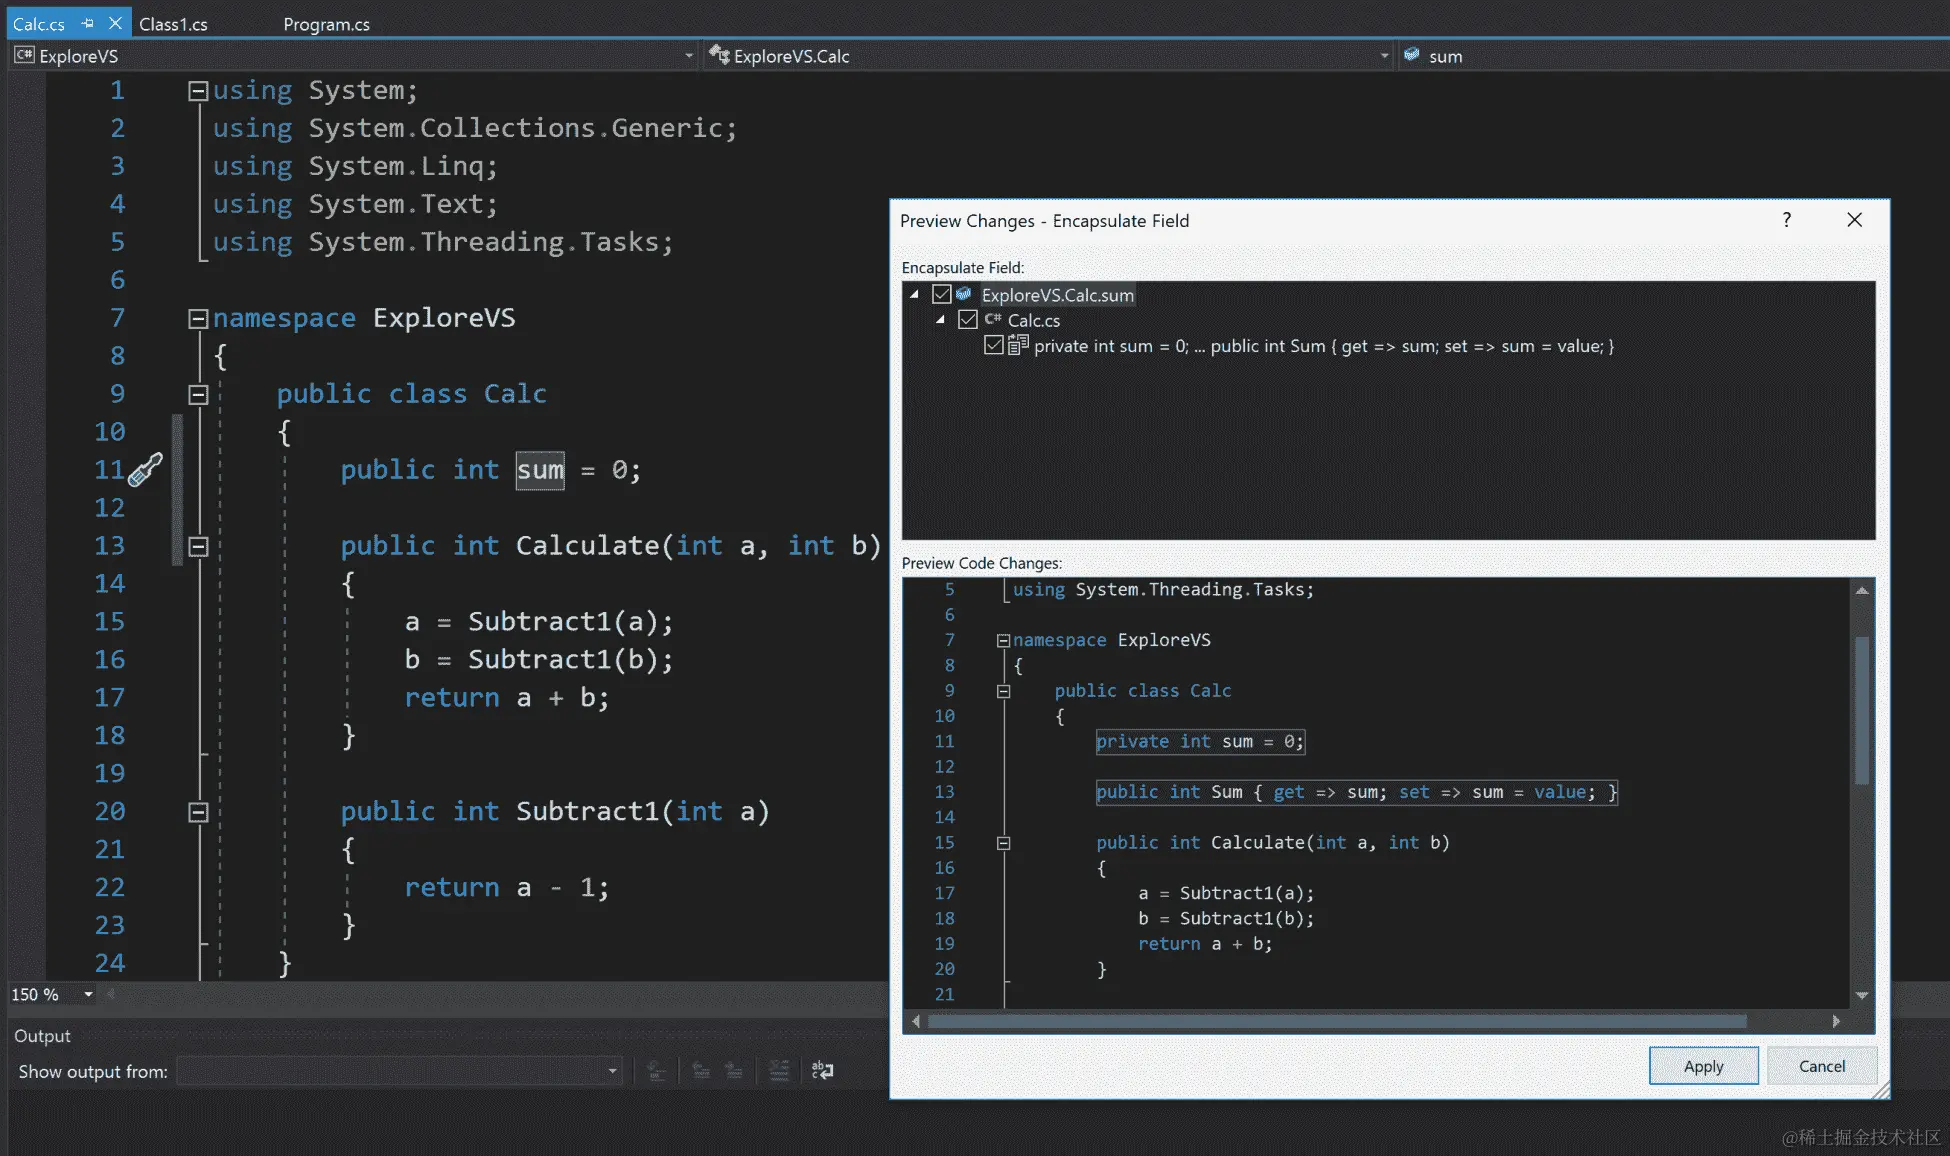Toggle the Calc.cs file checkbox
The image size is (1950, 1156).
click(967, 320)
